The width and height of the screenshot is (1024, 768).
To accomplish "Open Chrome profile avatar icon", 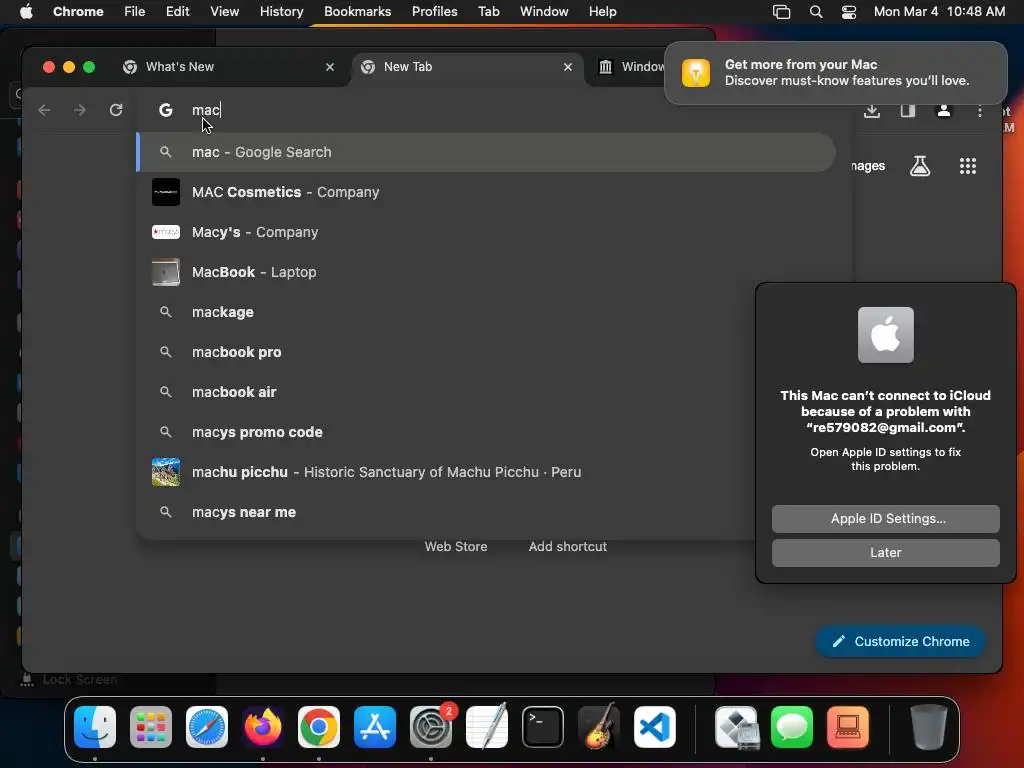I will coord(944,111).
